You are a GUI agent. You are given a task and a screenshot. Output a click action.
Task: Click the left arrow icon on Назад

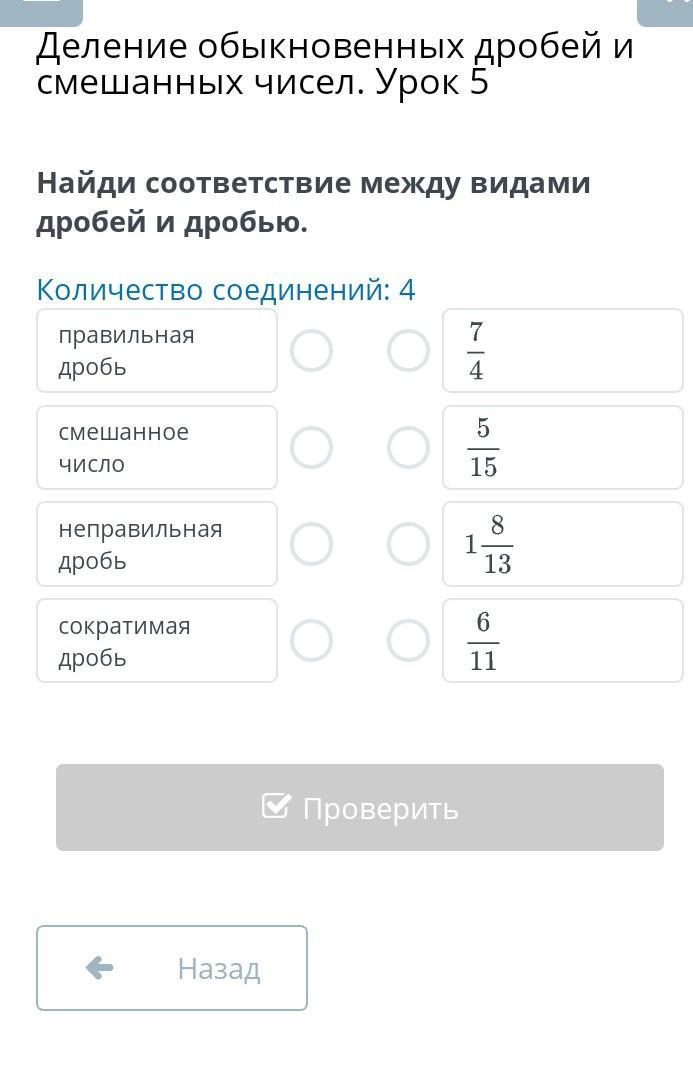[x=100, y=967]
